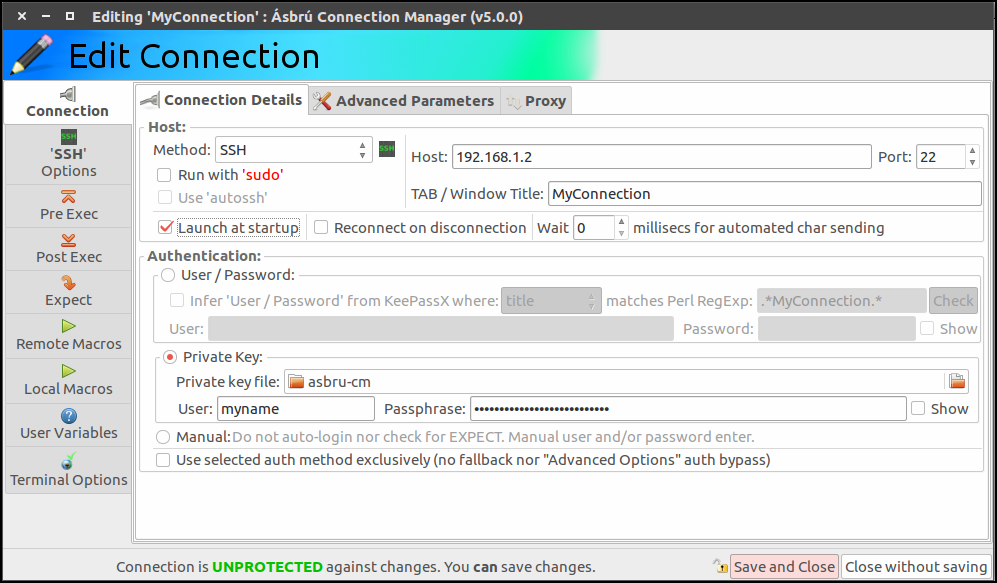Switch to the Proxy tab
997x583 pixels.
coord(536,101)
